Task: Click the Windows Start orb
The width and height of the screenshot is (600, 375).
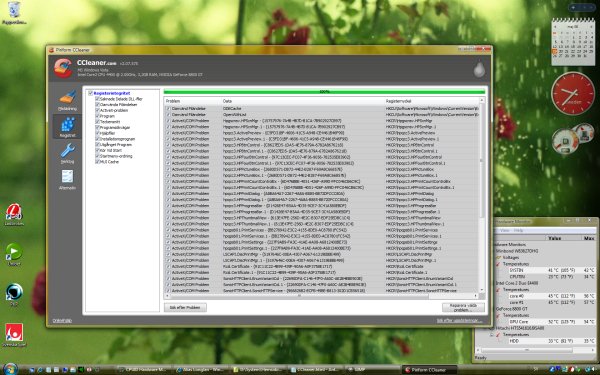Action: [10, 369]
